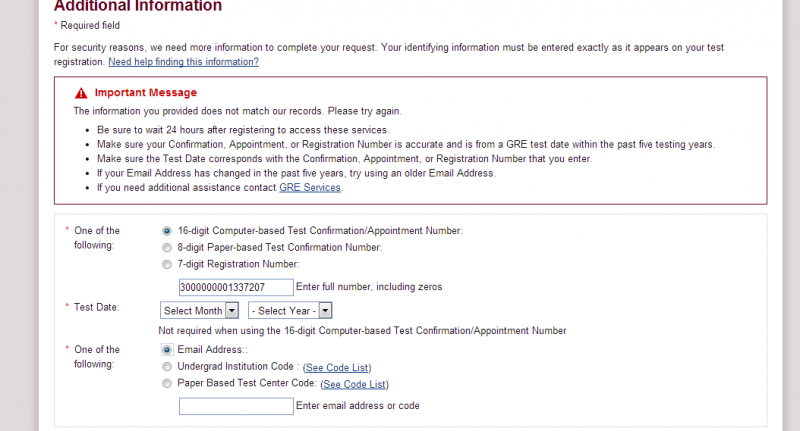Pick Paper Based Test Center Code radio
800x431 pixels.
pyautogui.click(x=167, y=383)
